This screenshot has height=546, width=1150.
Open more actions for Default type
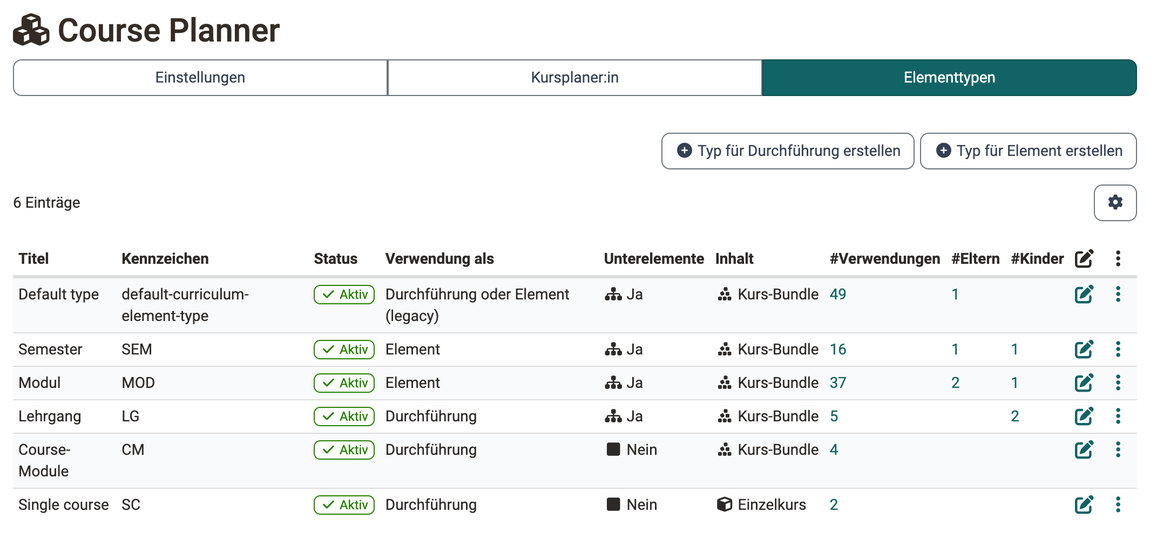click(1118, 294)
